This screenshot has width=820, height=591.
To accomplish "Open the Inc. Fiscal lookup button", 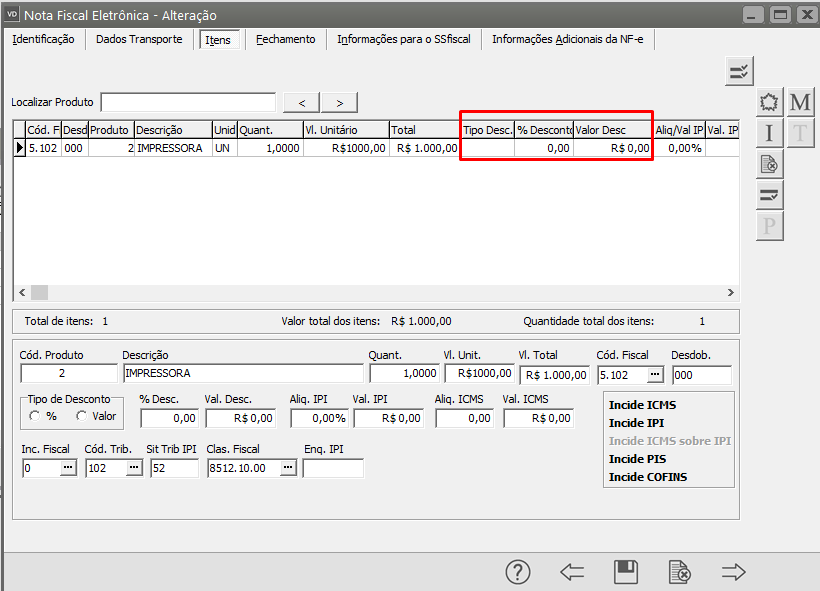I will (68, 468).
